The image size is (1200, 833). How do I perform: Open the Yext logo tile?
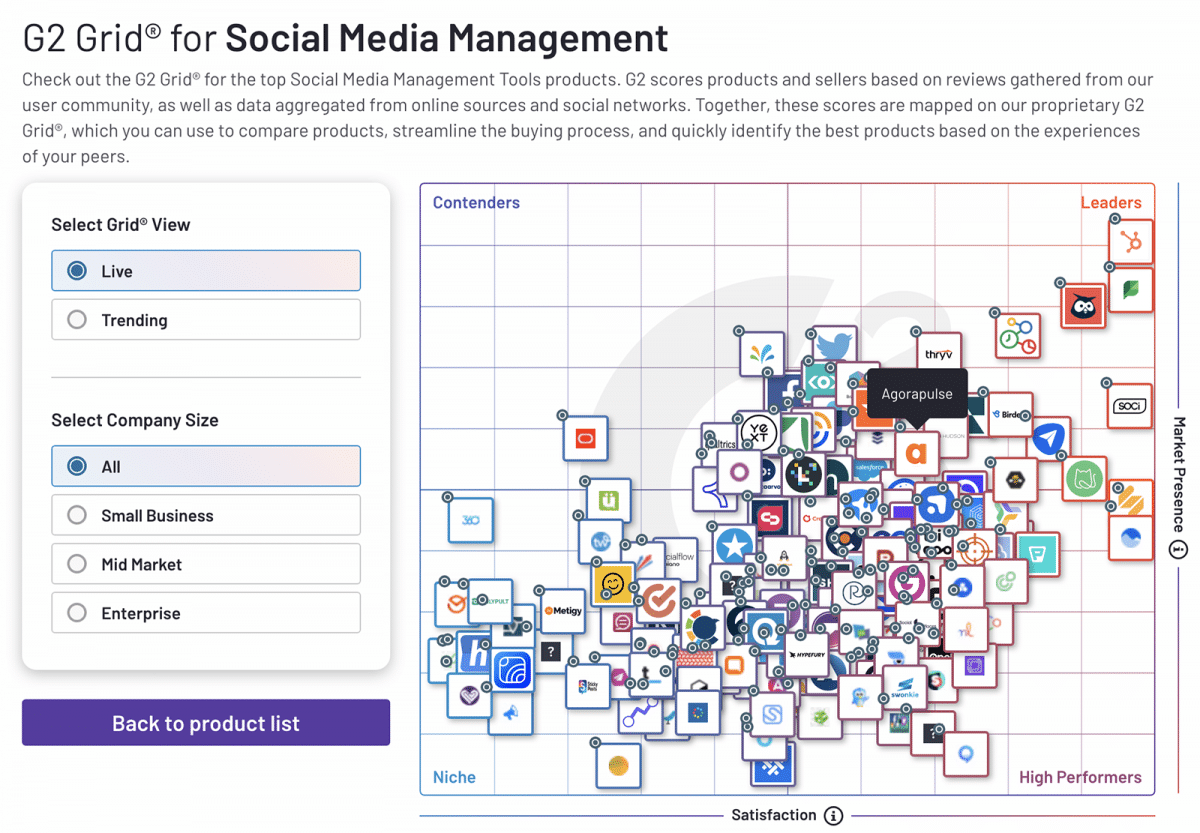coord(757,433)
